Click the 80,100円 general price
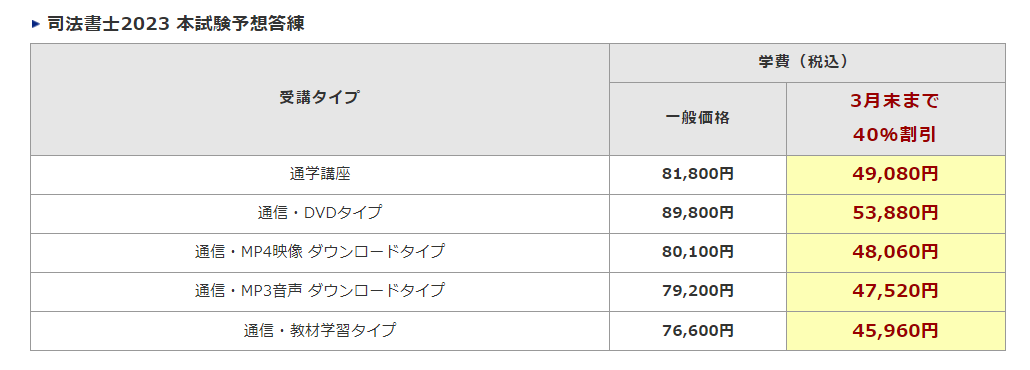Viewport: 1030px width, 370px height. tap(698, 252)
